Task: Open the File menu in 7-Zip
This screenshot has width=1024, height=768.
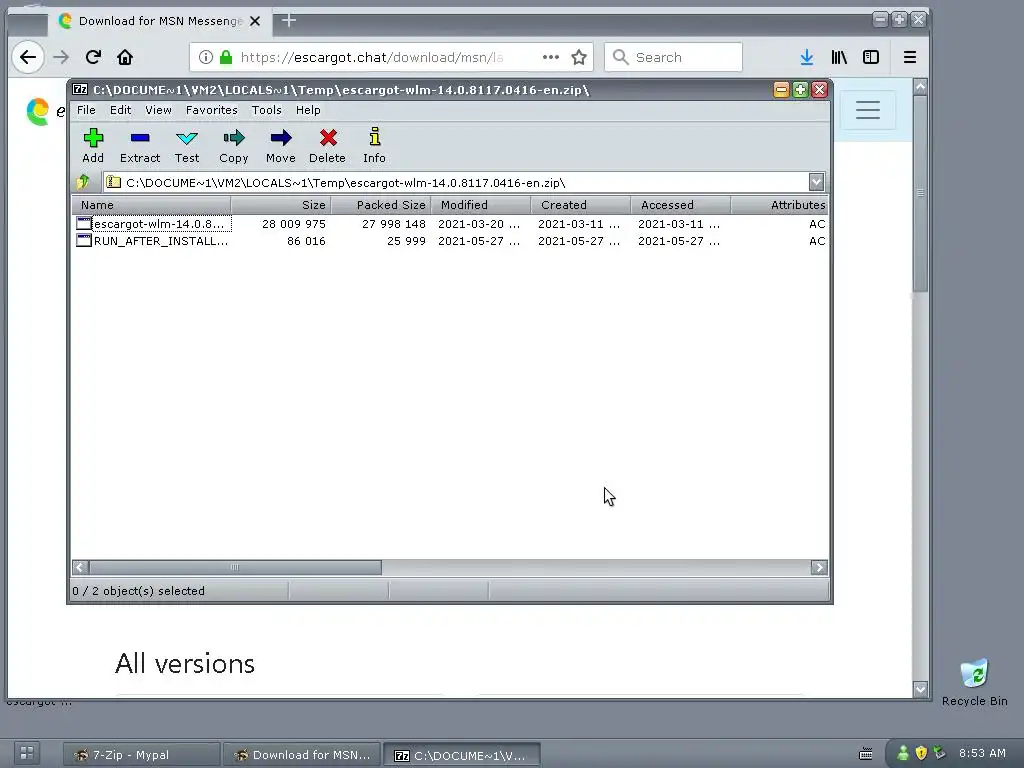Action: [x=86, y=110]
